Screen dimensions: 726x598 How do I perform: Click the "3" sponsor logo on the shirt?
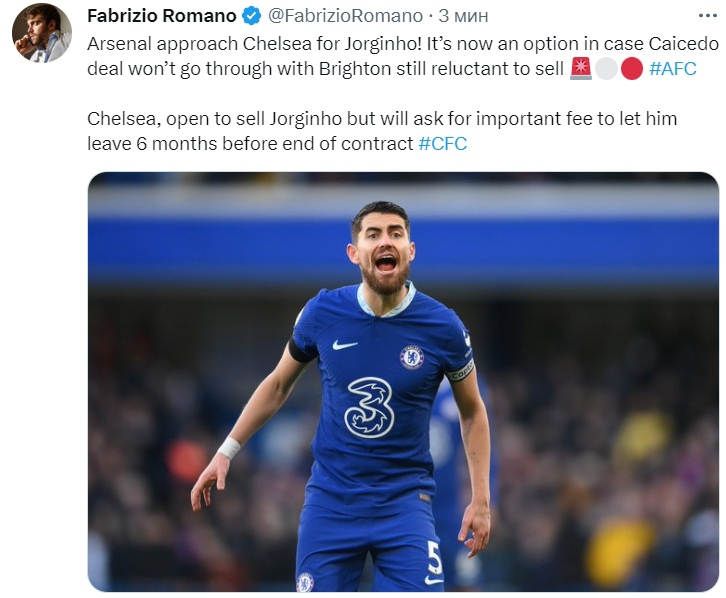[x=370, y=407]
